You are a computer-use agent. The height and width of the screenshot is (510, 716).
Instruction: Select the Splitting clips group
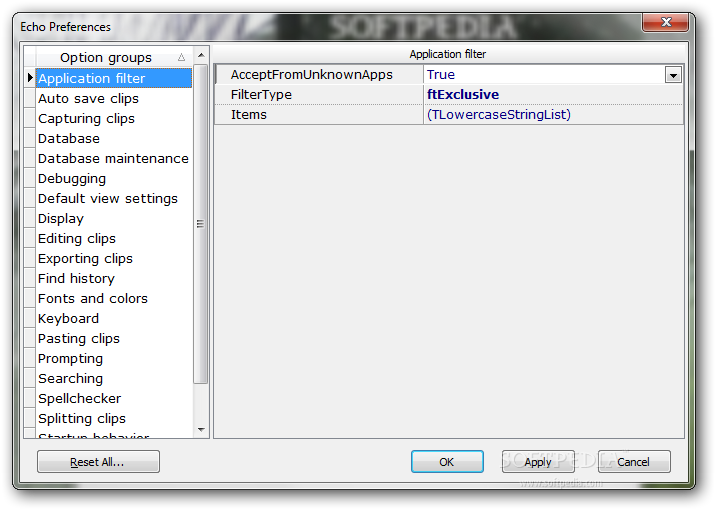[114, 419]
